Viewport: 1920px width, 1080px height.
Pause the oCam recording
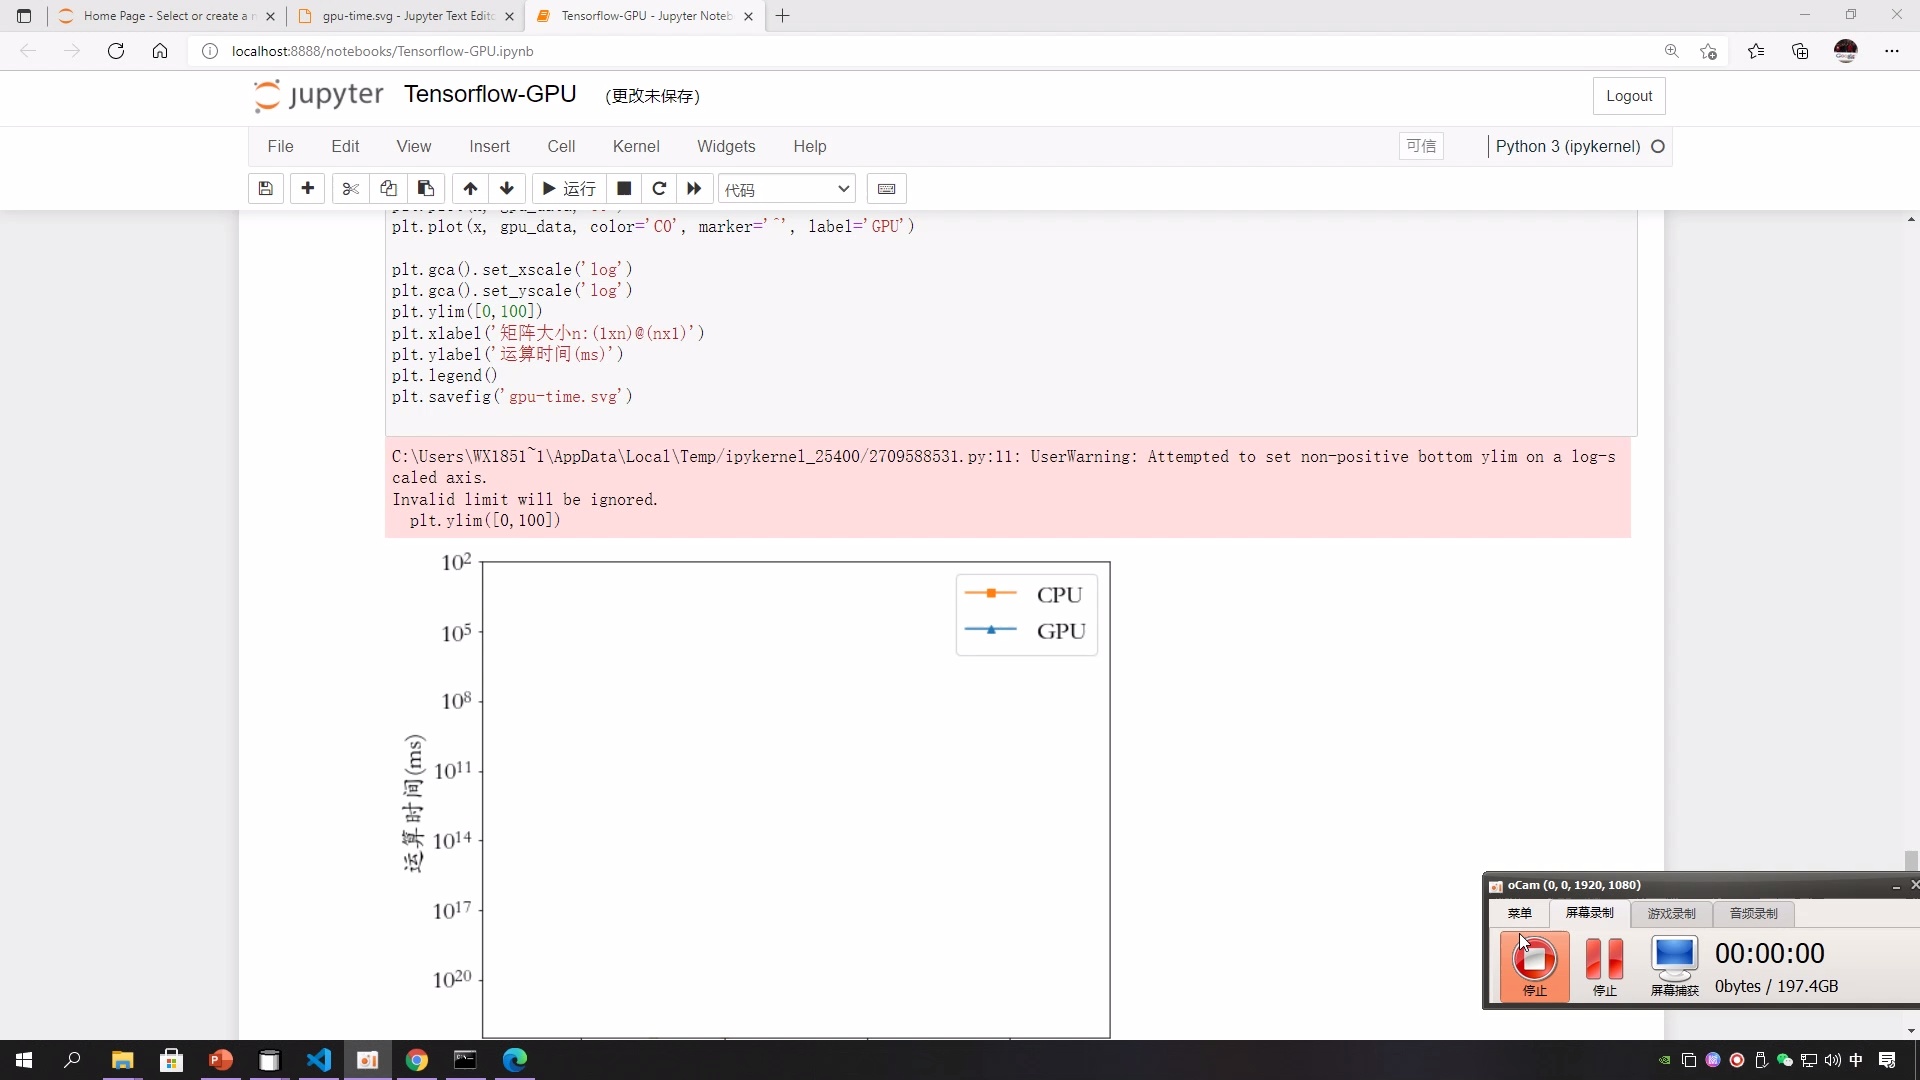(1604, 963)
